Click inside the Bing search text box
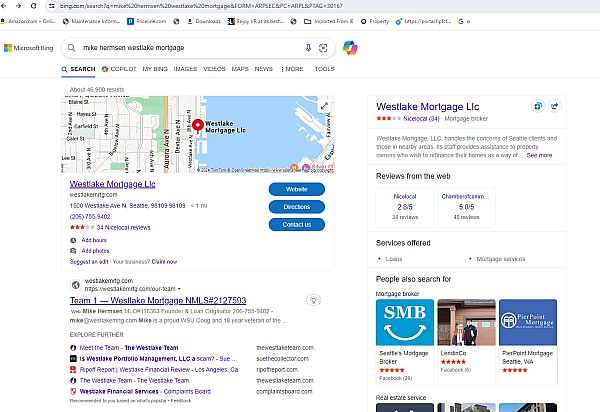This screenshot has height=412, width=600. click(189, 48)
